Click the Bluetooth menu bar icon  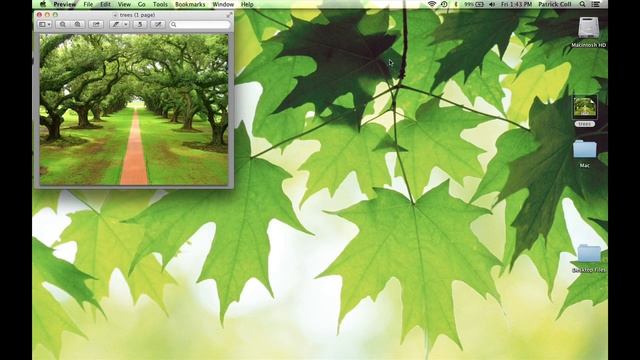[456, 4]
